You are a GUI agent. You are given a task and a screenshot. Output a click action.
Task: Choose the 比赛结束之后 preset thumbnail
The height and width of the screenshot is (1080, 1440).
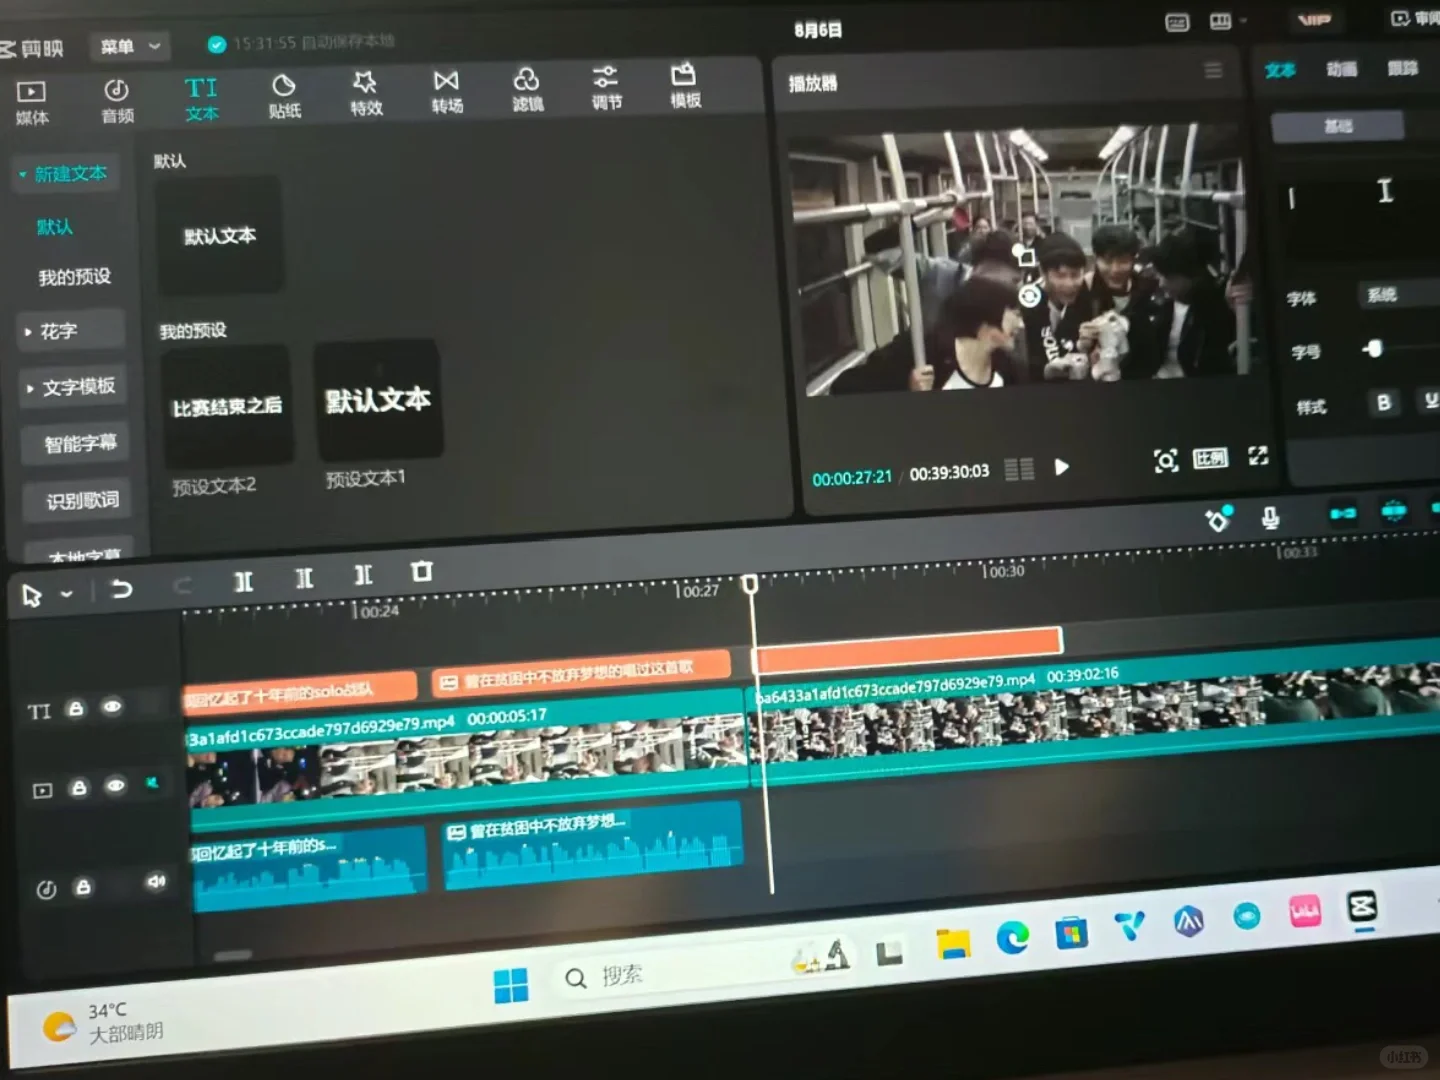pyautogui.click(x=227, y=407)
